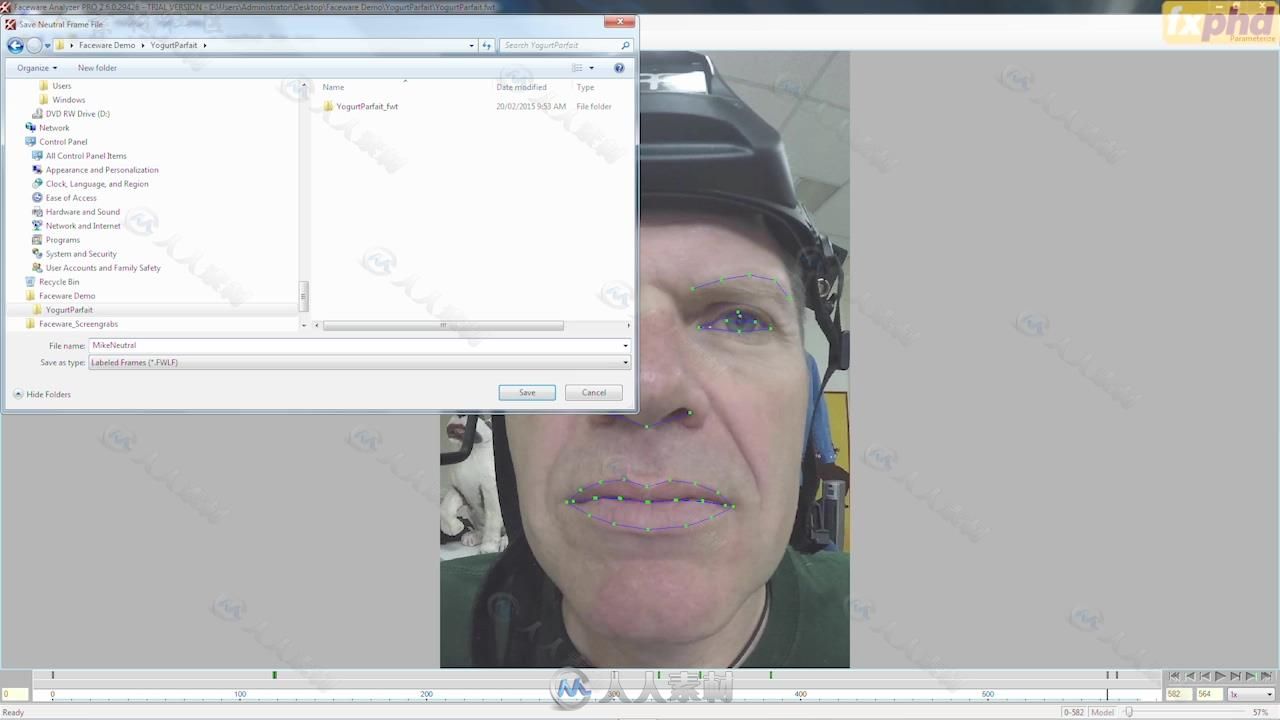Play the video timeline
The width and height of the screenshot is (1280, 720).
1220,677
